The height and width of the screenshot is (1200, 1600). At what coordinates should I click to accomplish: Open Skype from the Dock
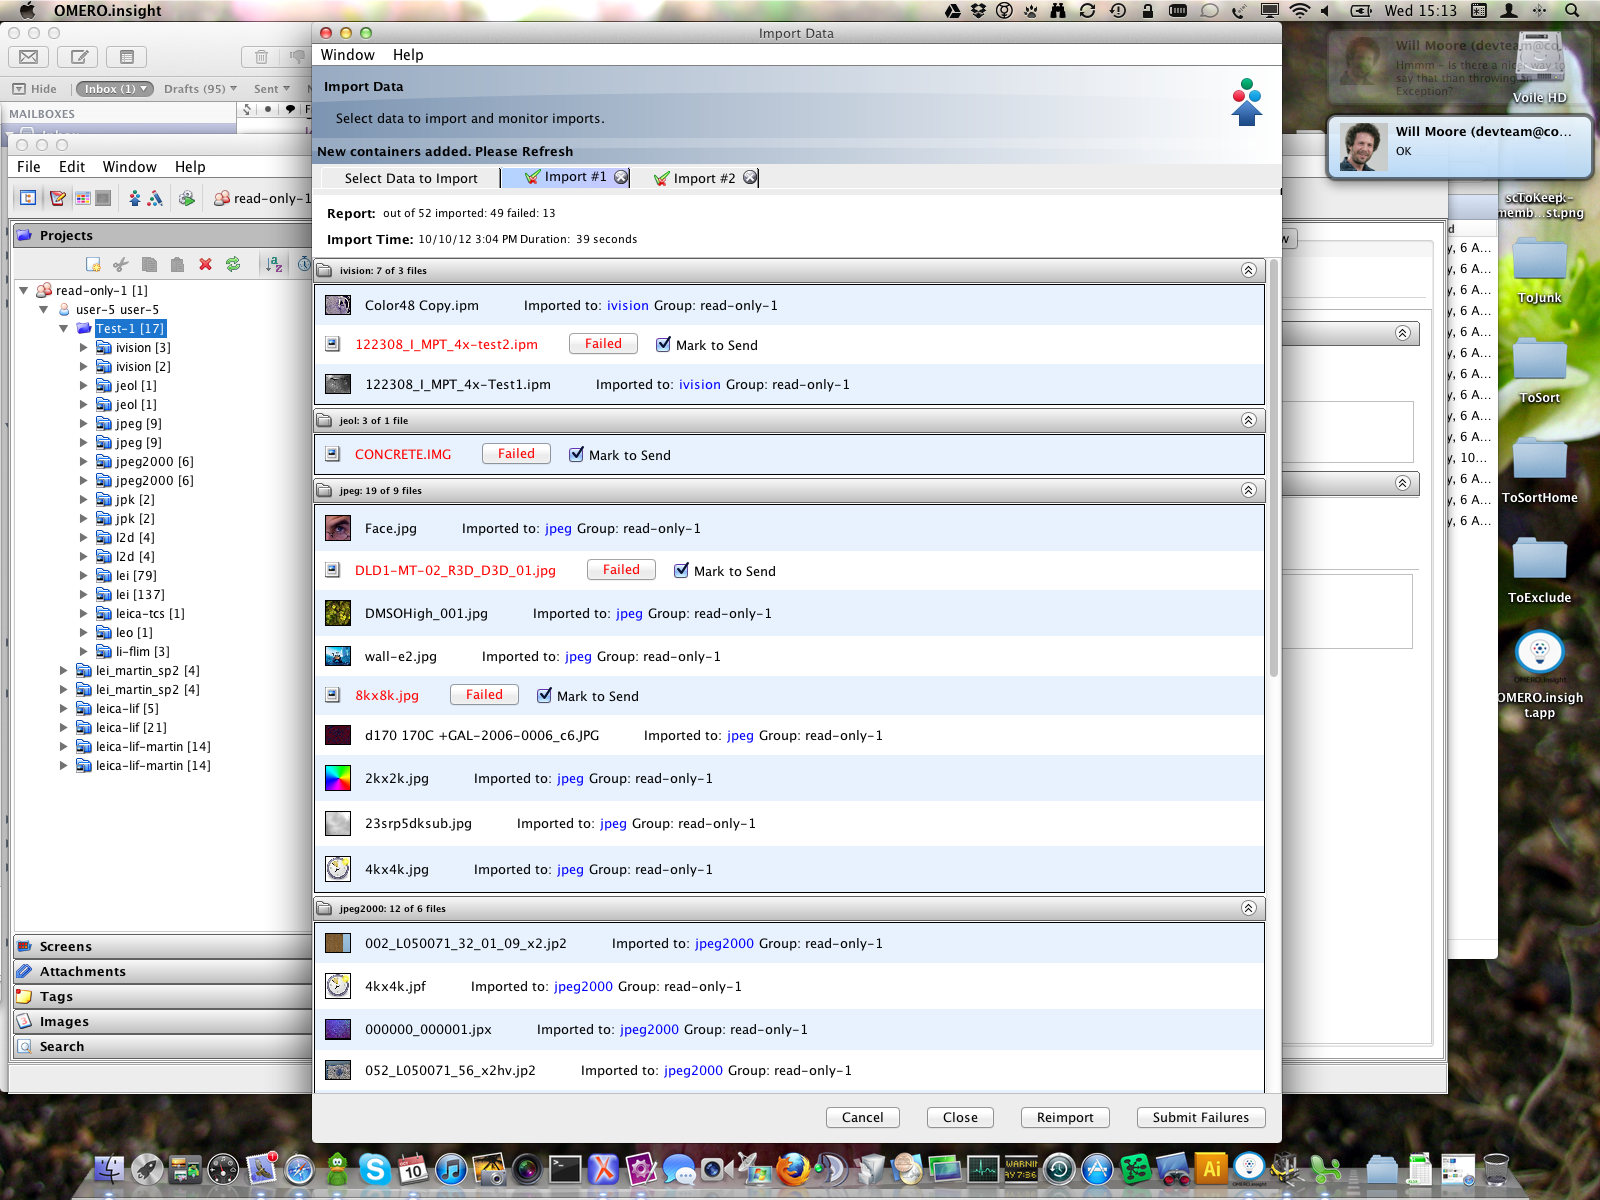(374, 1168)
